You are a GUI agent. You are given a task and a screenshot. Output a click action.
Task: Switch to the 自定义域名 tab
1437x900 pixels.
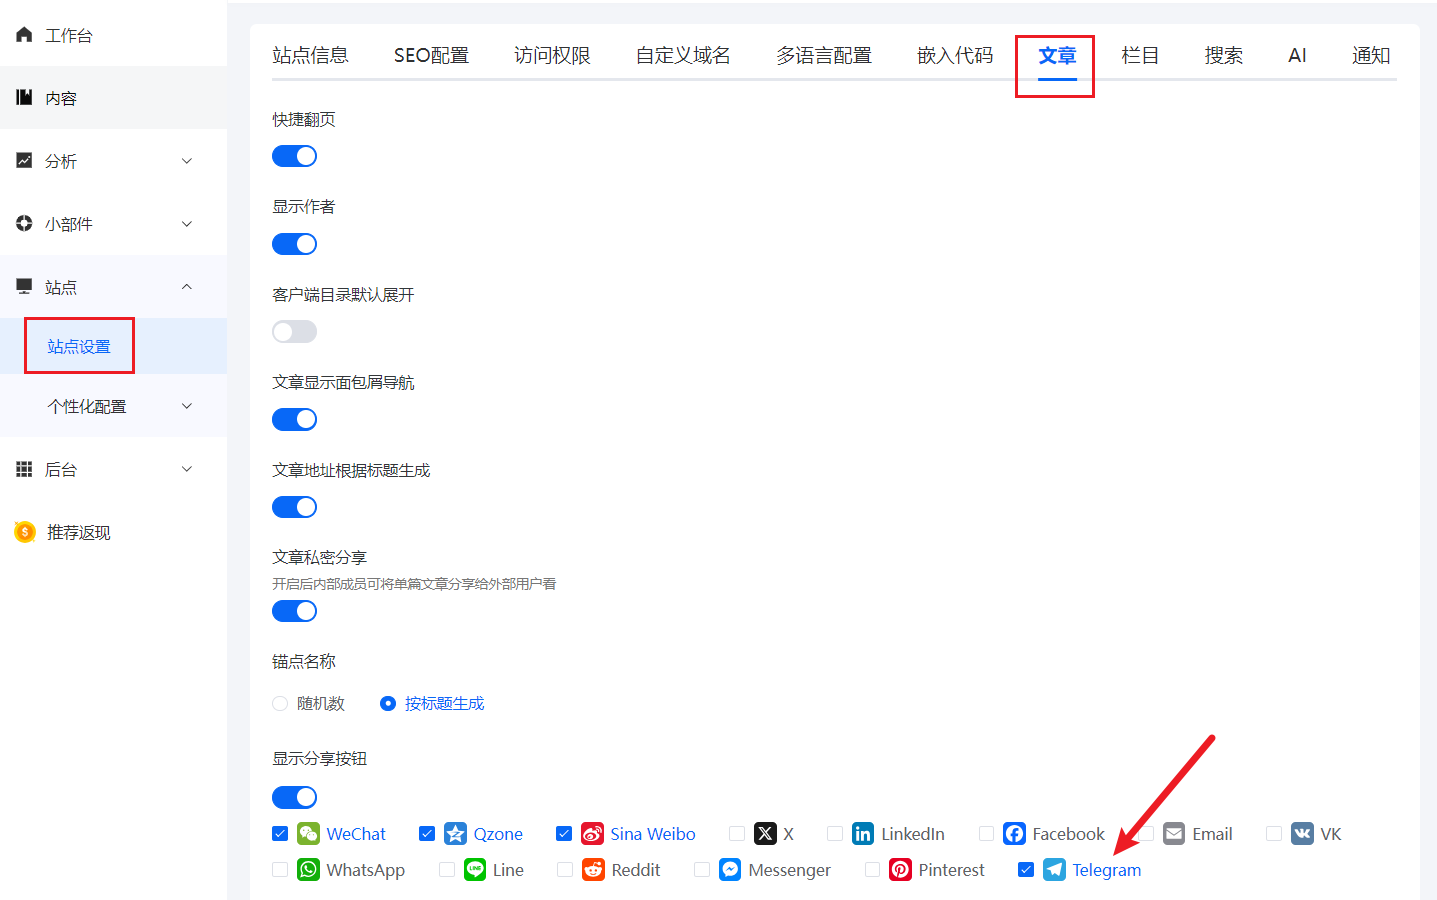pos(683,55)
